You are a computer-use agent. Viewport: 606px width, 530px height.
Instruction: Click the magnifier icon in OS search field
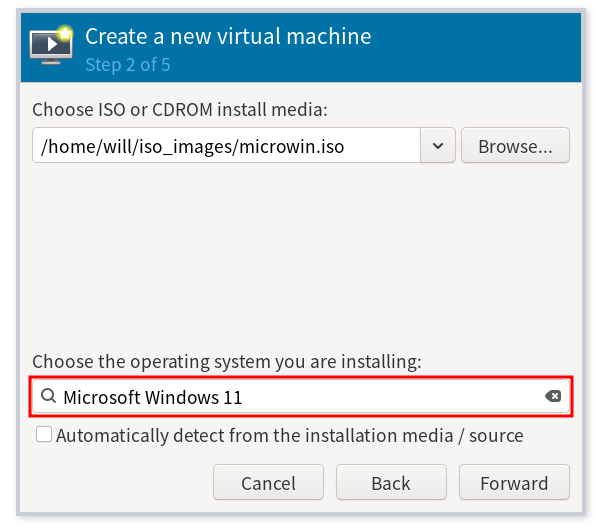pos(47,397)
